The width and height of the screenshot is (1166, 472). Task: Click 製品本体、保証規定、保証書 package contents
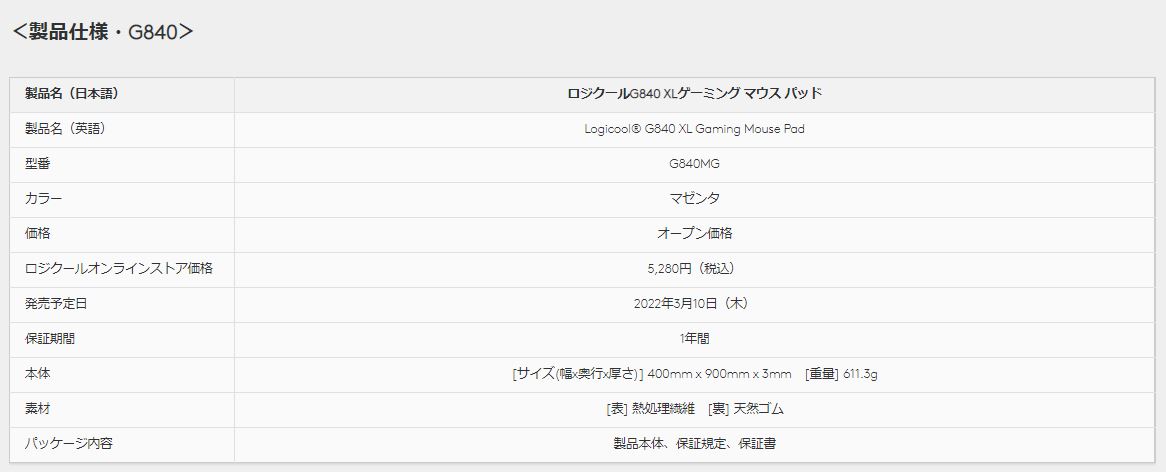coord(694,444)
